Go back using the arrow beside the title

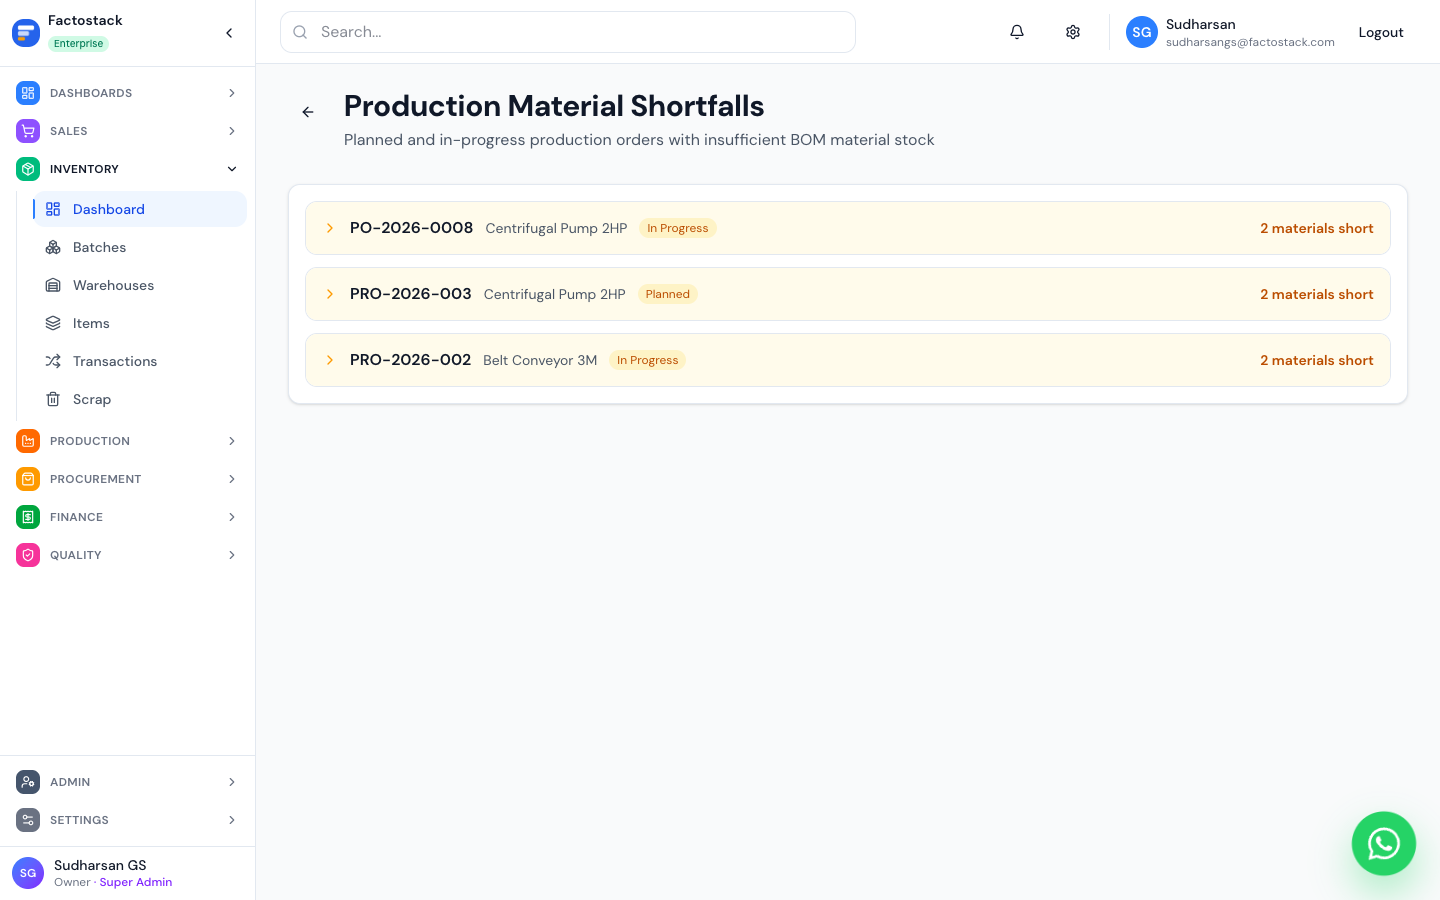[x=308, y=112]
